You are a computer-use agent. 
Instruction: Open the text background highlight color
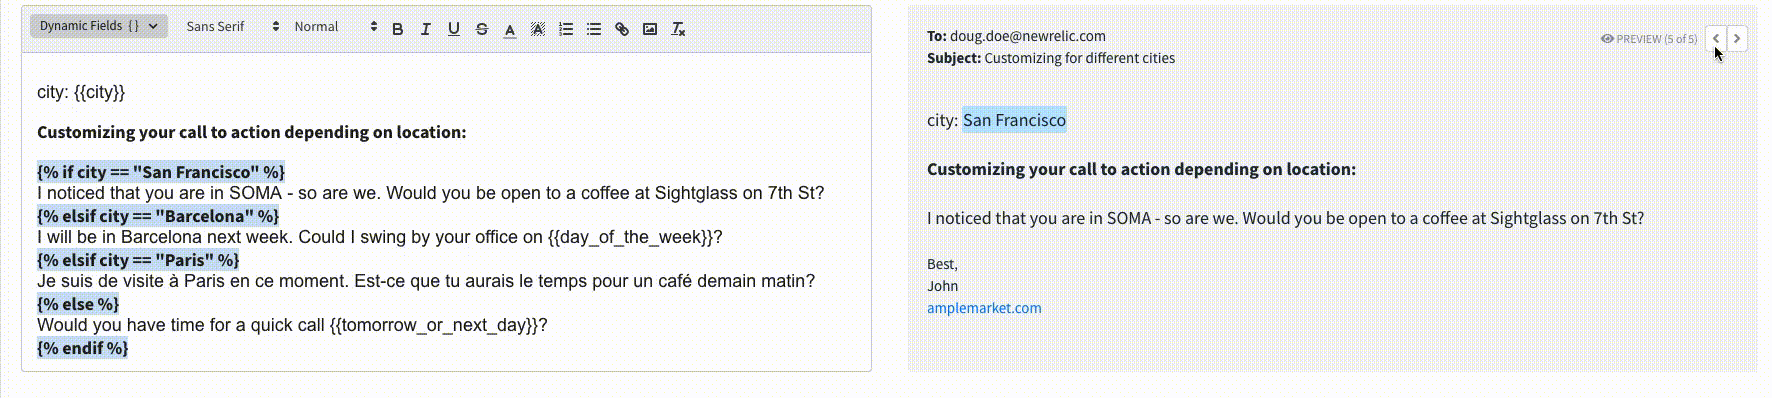[538, 29]
